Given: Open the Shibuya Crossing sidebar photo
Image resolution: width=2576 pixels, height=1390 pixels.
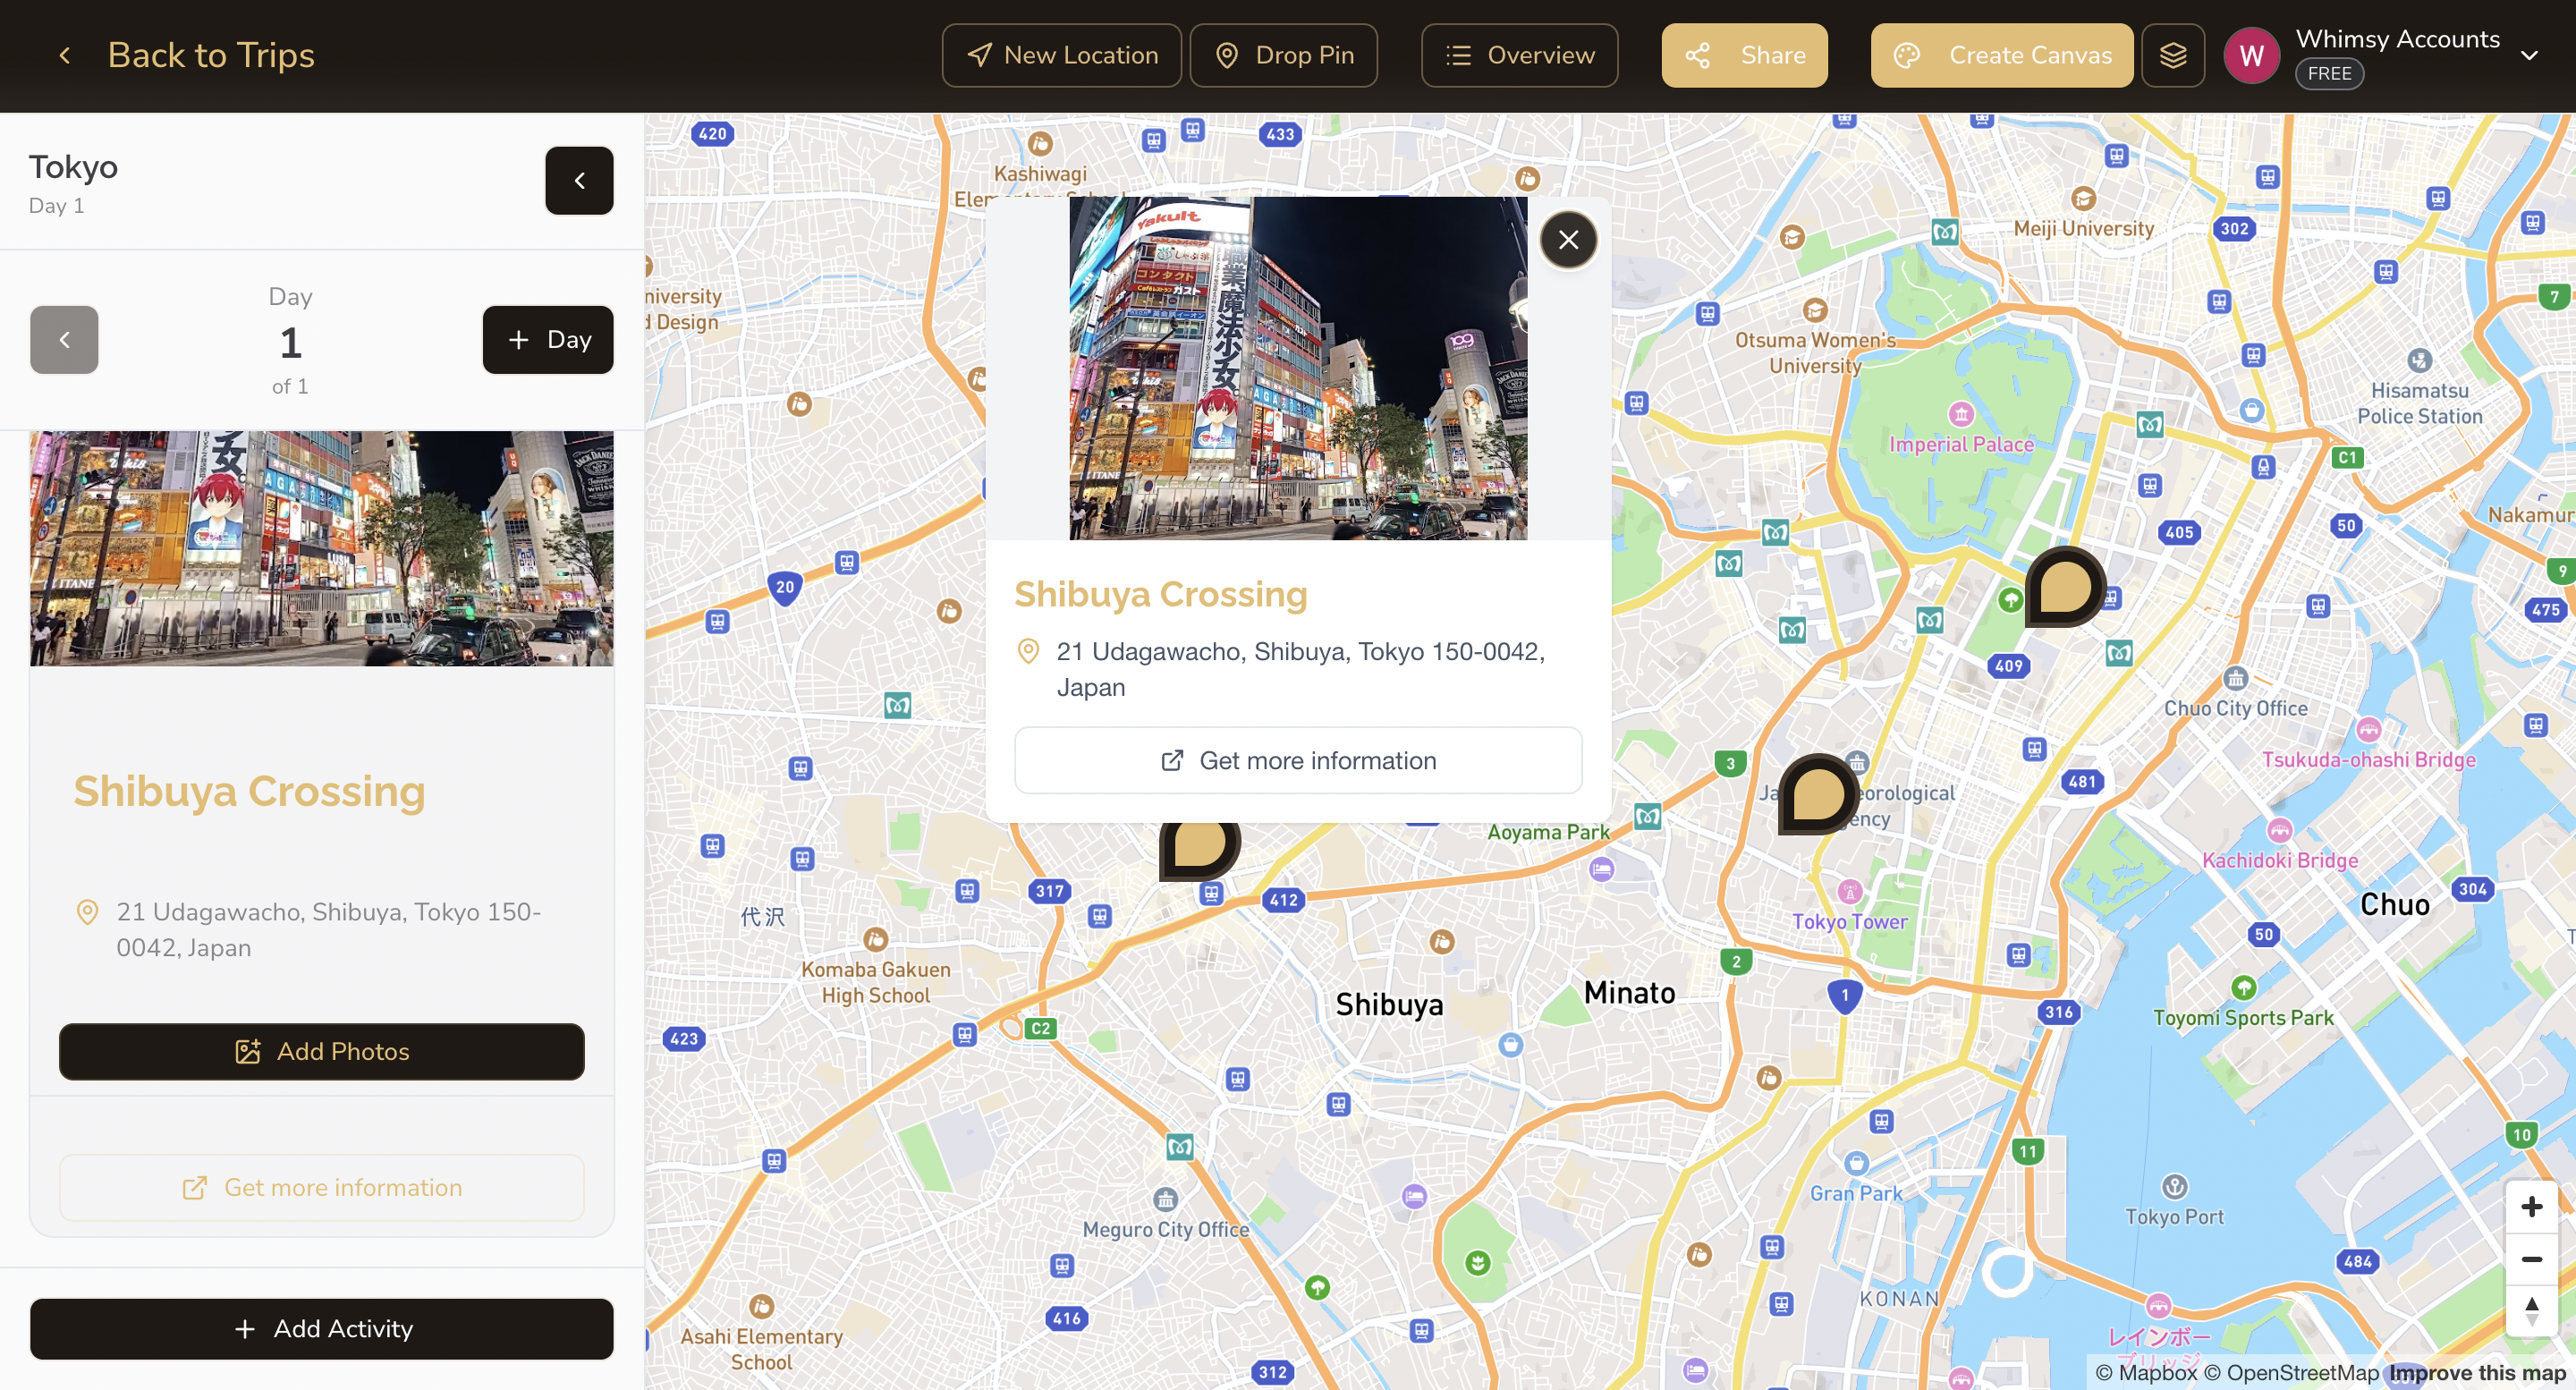Looking at the screenshot, I should pyautogui.click(x=321, y=548).
